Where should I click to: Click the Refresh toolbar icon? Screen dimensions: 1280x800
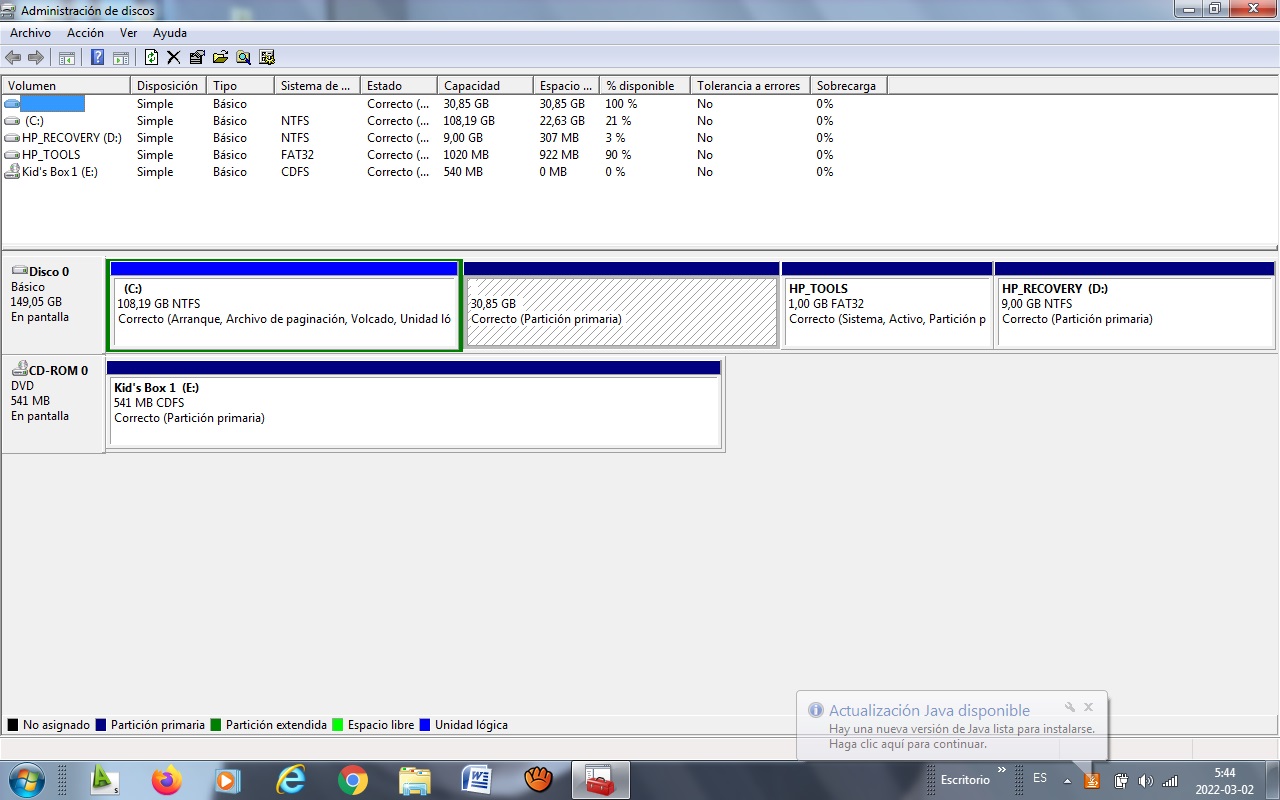coord(151,57)
